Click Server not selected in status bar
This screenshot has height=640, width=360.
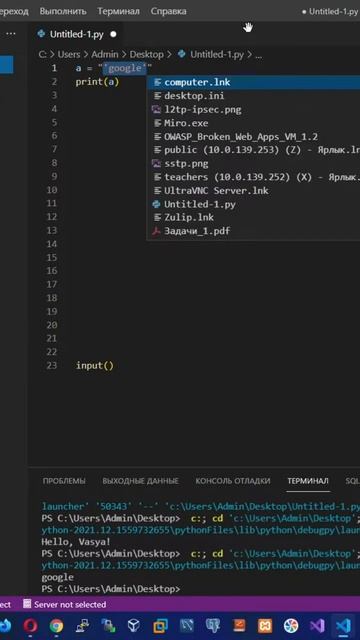[64, 604]
